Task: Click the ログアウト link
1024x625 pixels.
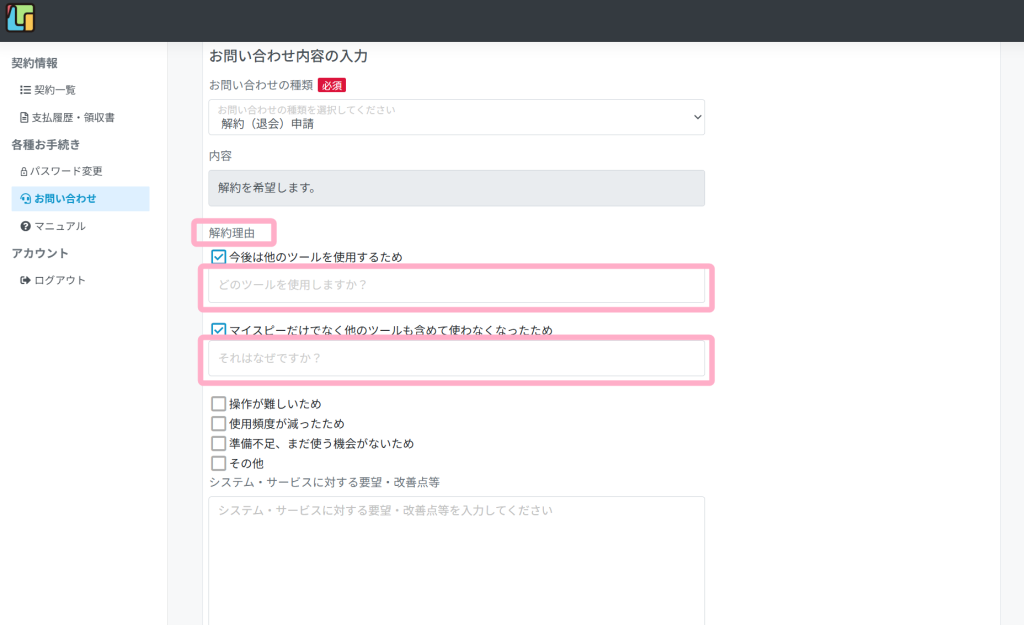Action: (60, 280)
